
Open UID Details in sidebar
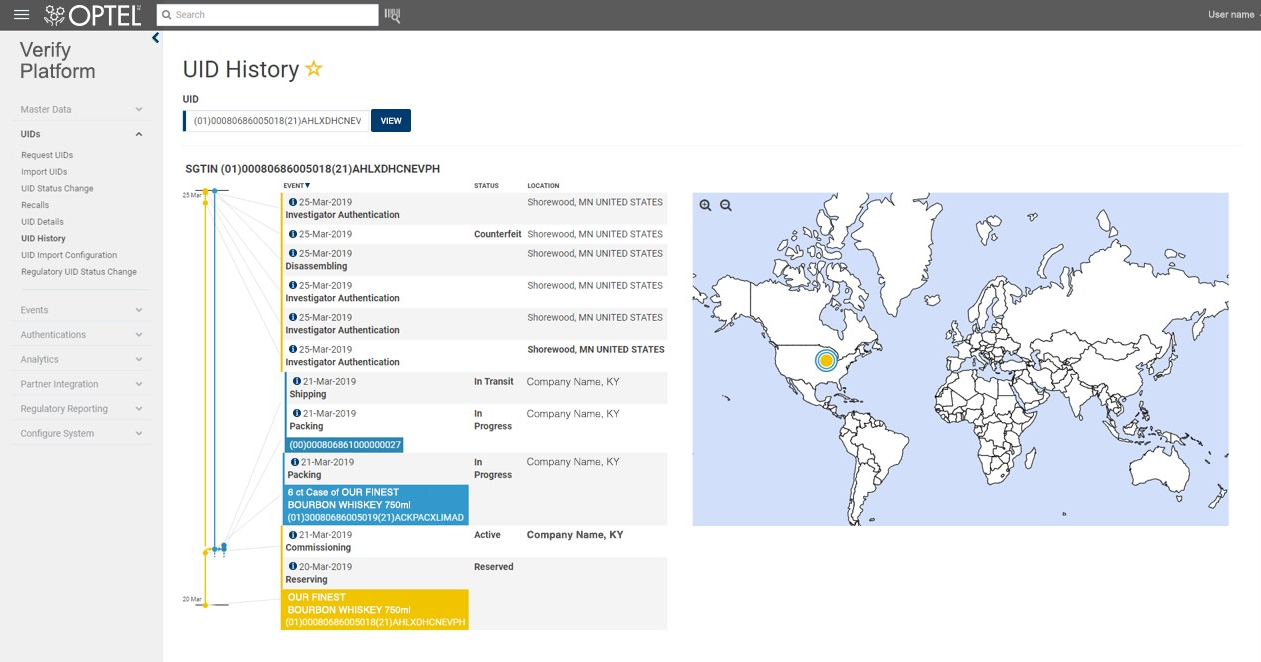coord(42,222)
